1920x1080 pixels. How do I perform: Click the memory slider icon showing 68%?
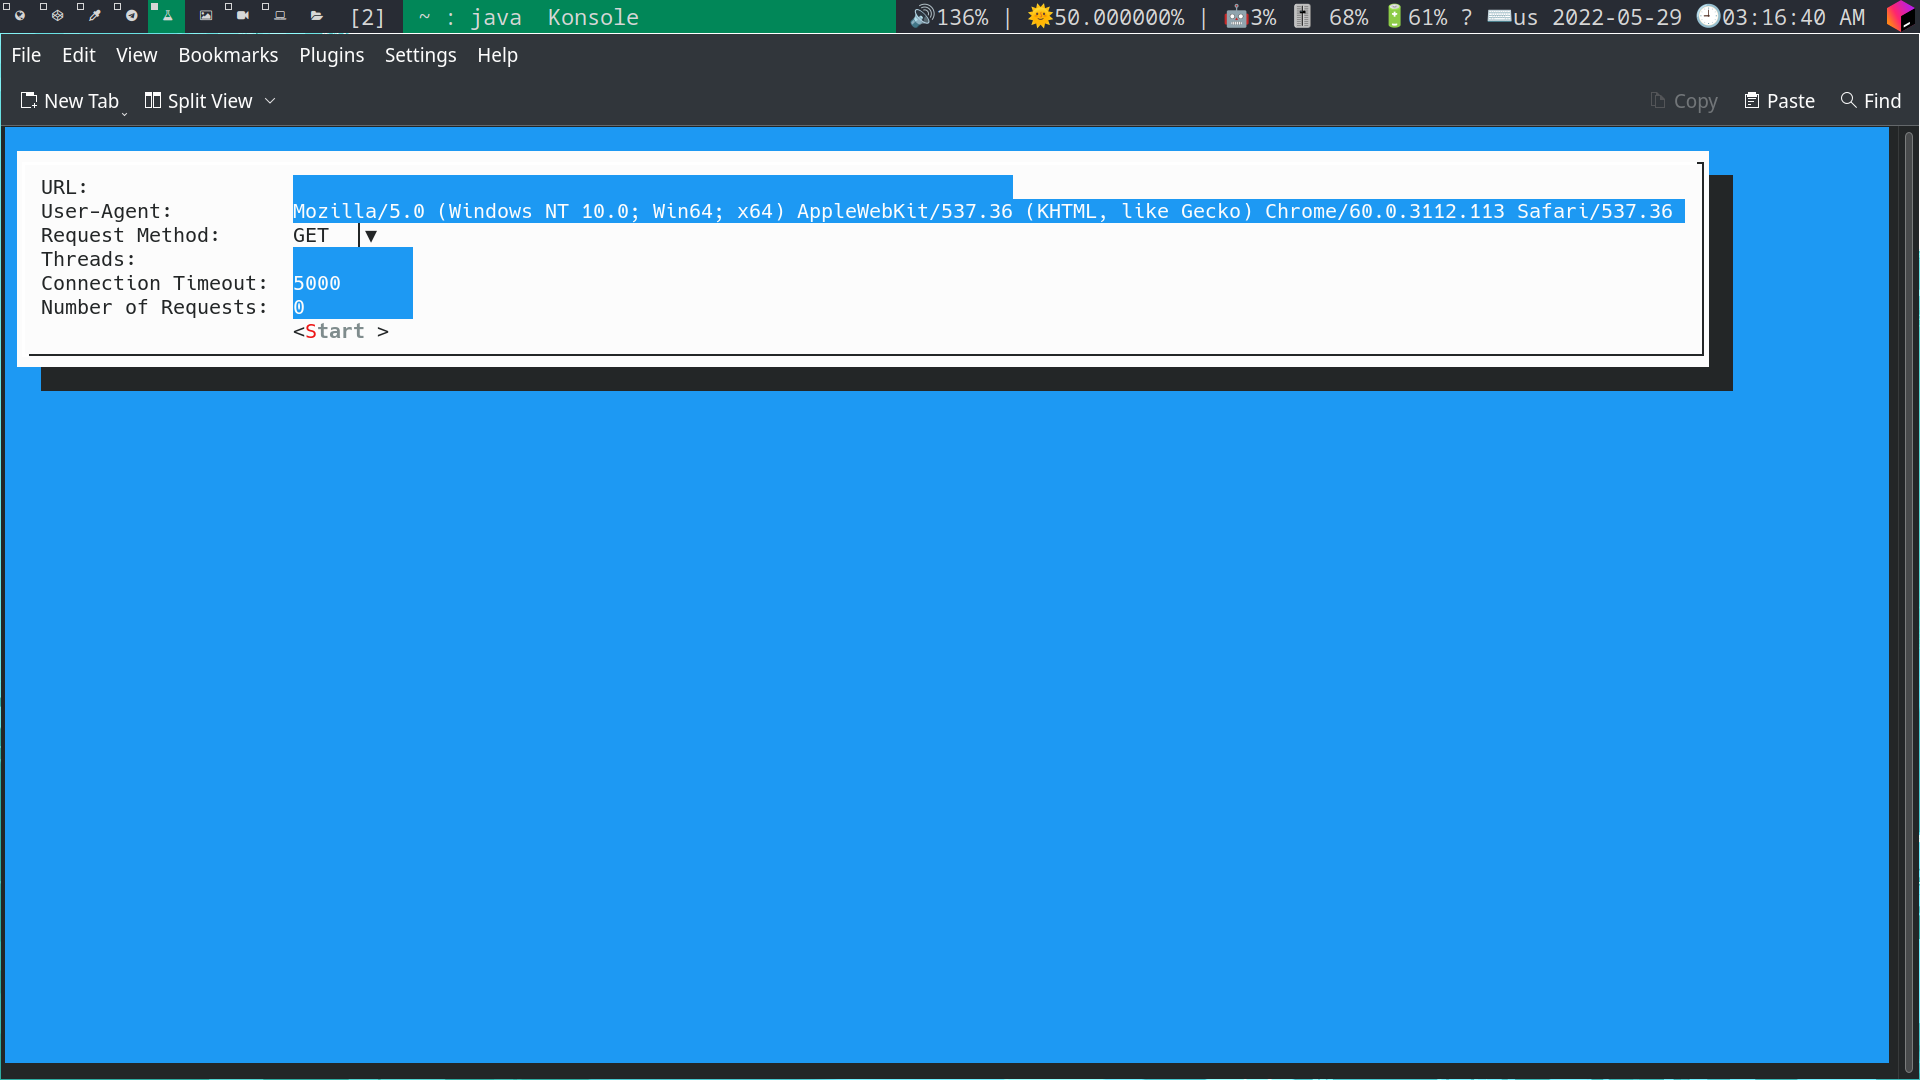tap(1302, 16)
